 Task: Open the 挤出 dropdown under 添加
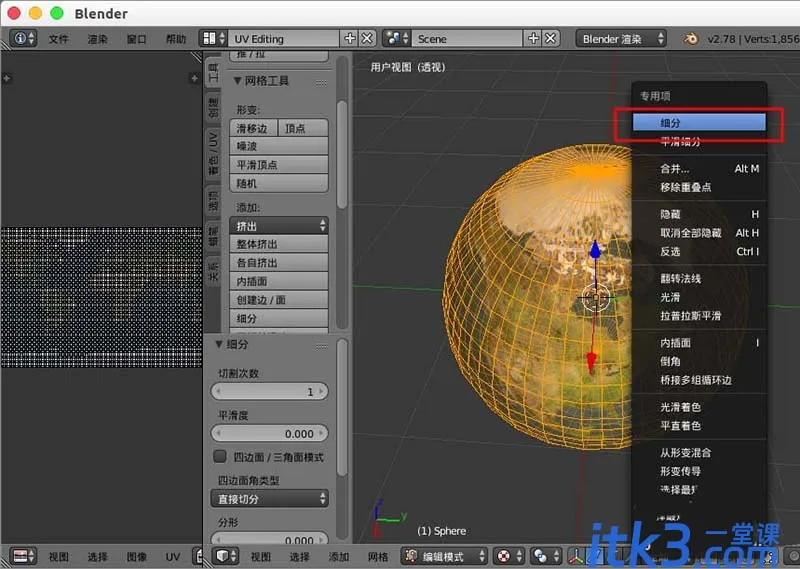pos(279,226)
